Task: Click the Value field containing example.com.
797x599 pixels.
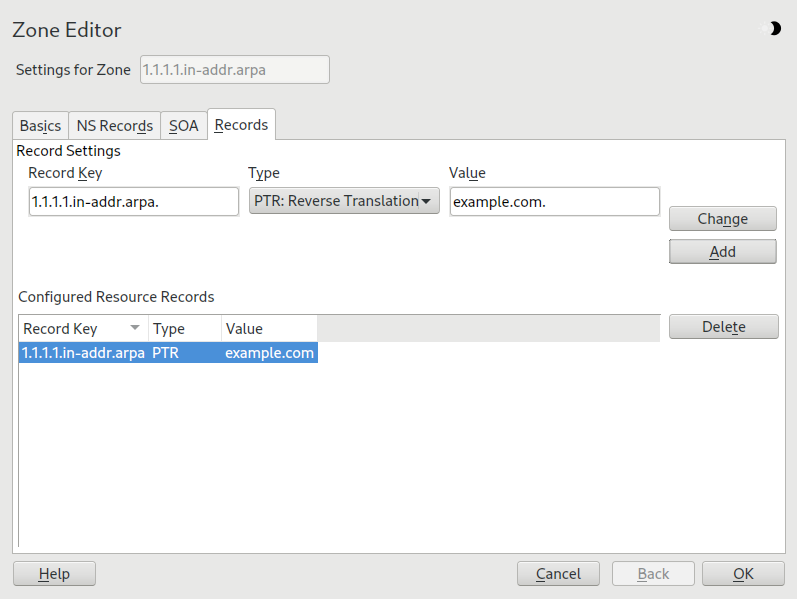Action: (x=554, y=201)
